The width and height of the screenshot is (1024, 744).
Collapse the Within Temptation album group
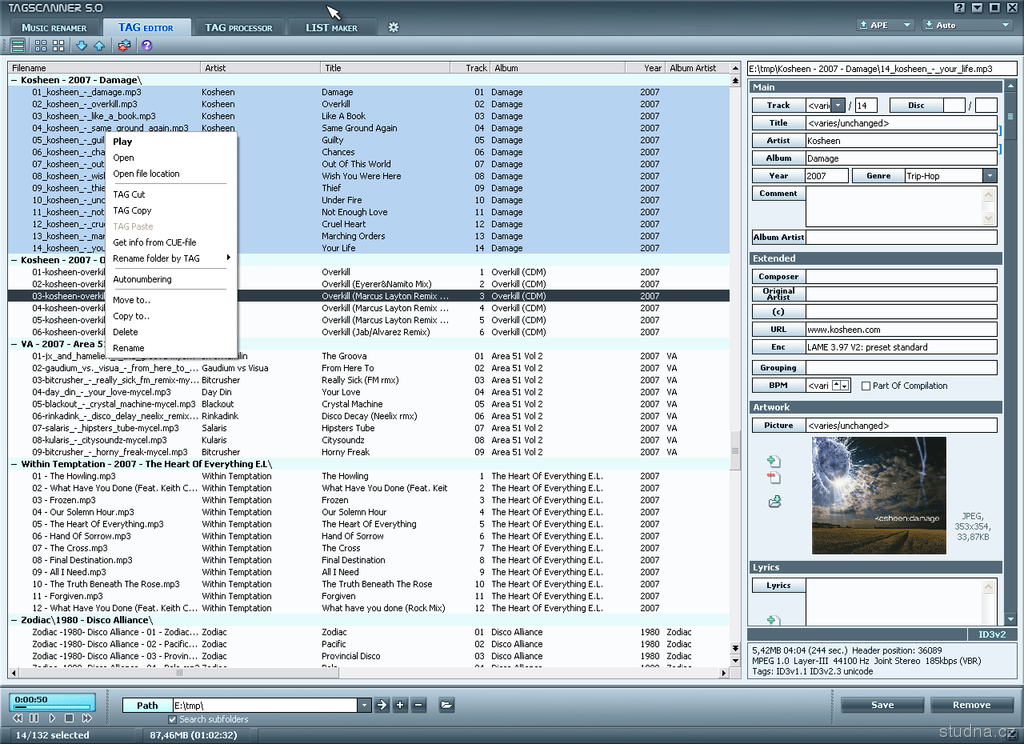[x=15, y=464]
